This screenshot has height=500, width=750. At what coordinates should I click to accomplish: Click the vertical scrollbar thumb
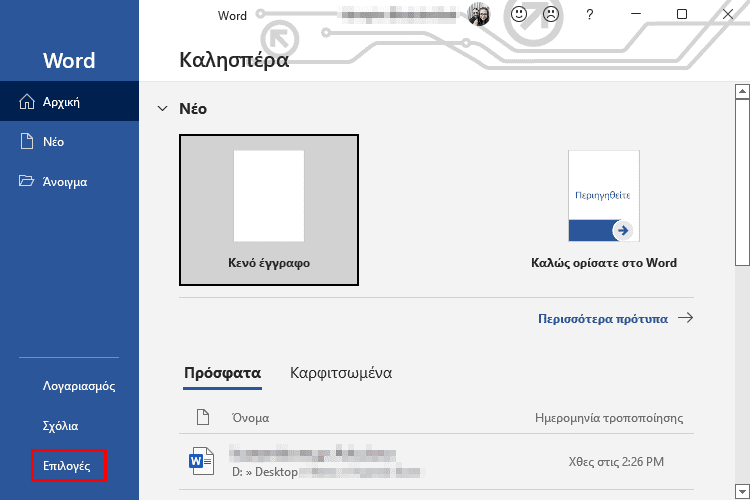pos(742,182)
